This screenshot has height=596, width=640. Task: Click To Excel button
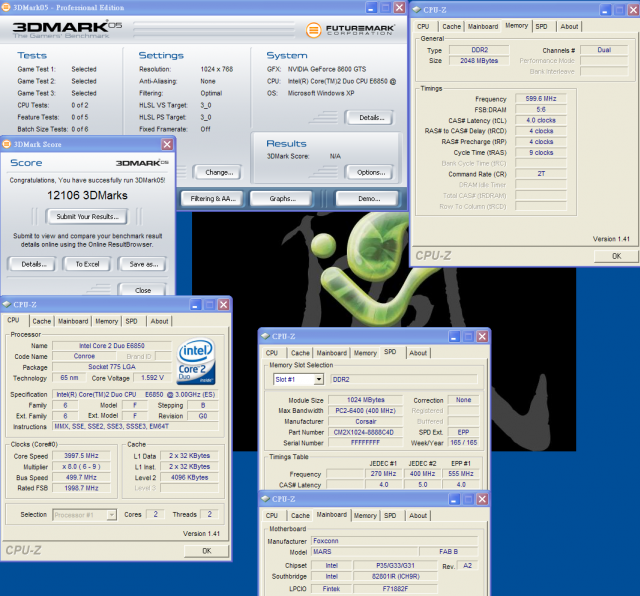click(87, 264)
